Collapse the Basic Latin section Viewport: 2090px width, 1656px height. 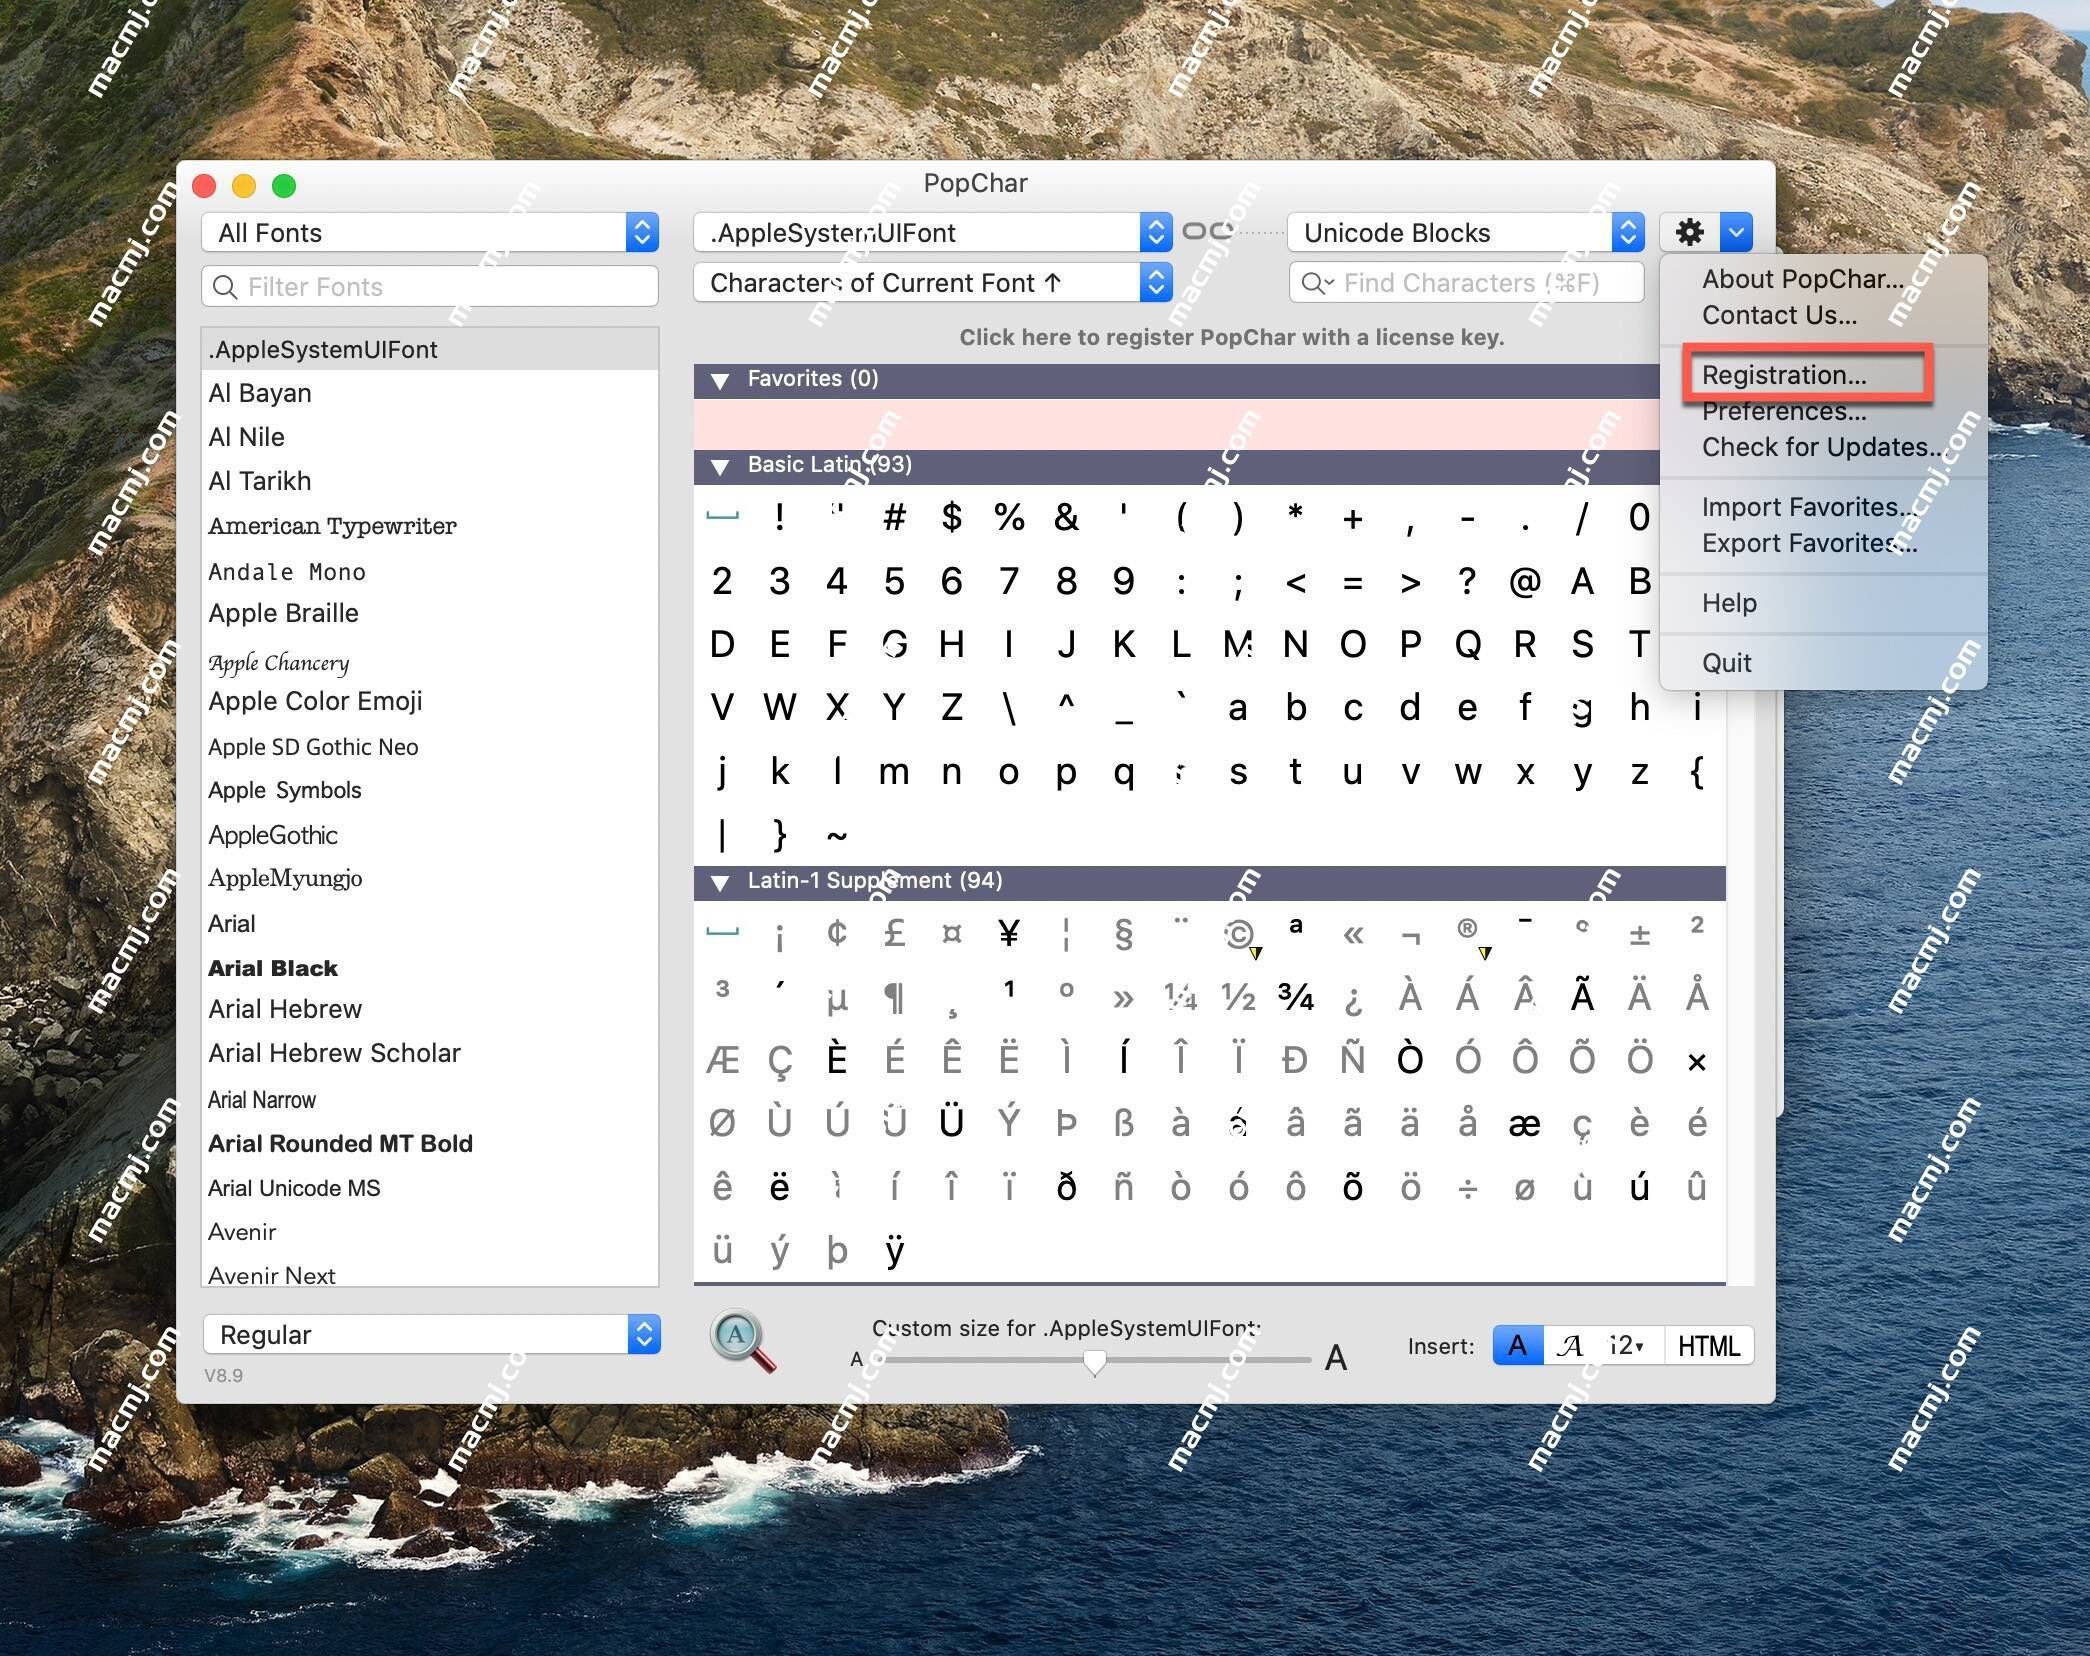(x=719, y=466)
